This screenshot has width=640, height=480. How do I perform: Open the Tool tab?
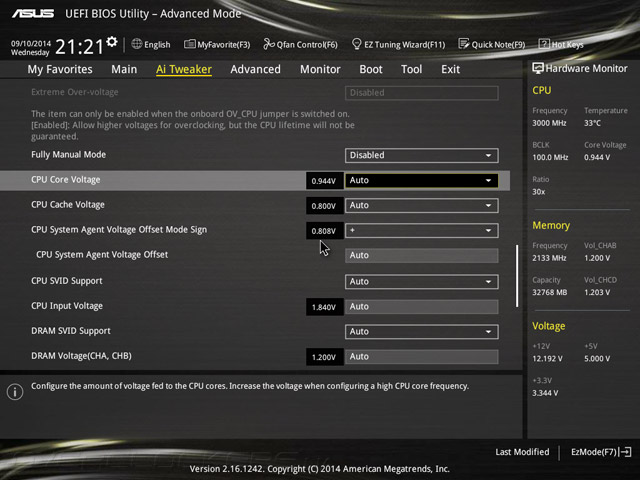[411, 69]
